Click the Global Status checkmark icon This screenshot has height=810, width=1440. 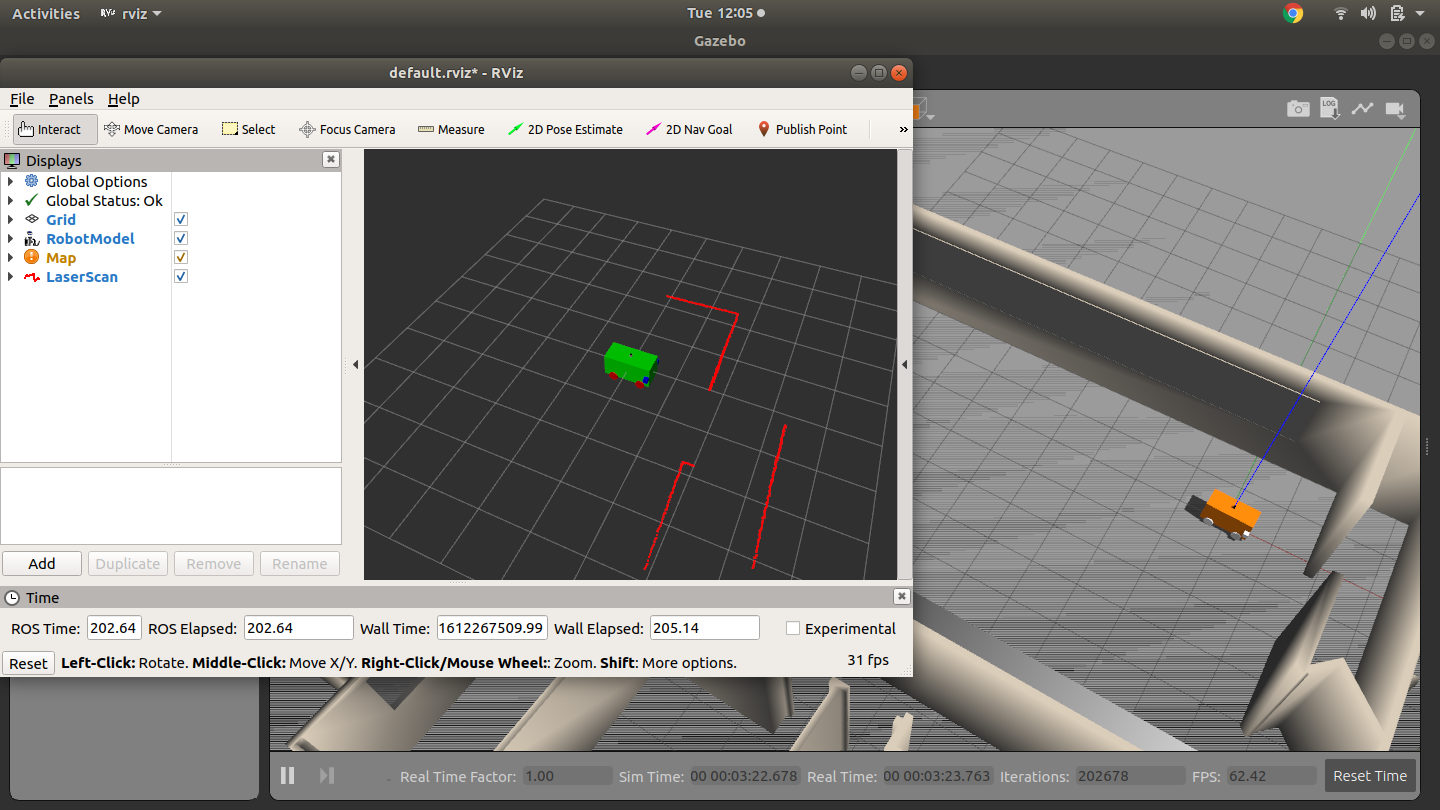[x=32, y=200]
